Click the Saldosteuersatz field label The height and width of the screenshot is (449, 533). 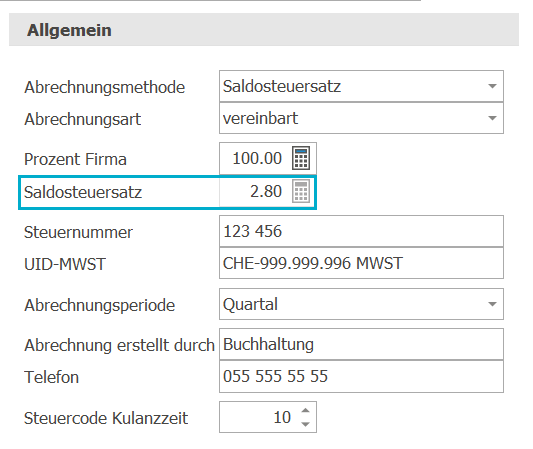pos(83,192)
